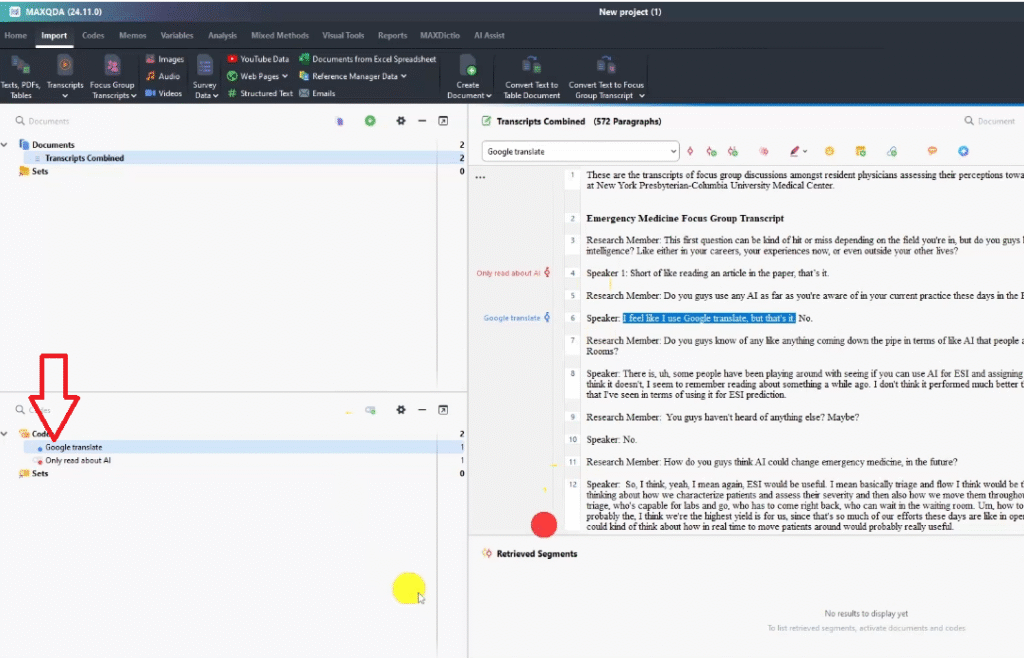1024x658 pixels.
Task: Click the emoji code smiley icon
Action: pyautogui.click(x=829, y=151)
